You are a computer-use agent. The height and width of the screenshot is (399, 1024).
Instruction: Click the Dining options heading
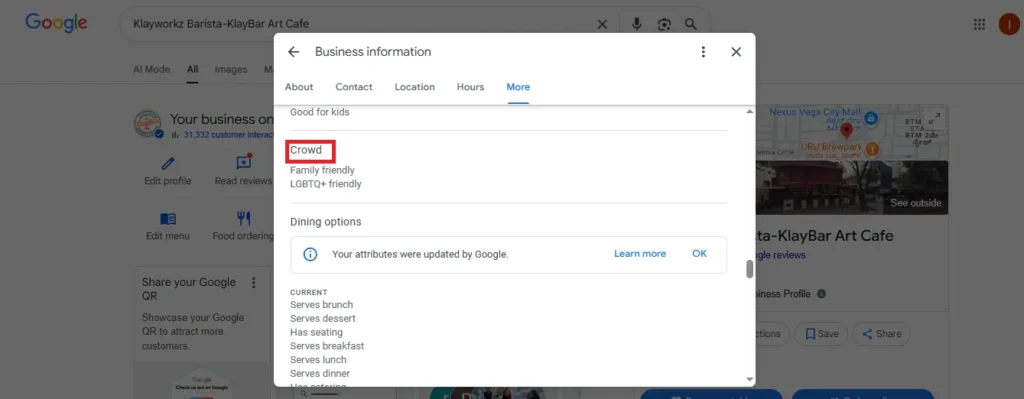click(x=326, y=222)
